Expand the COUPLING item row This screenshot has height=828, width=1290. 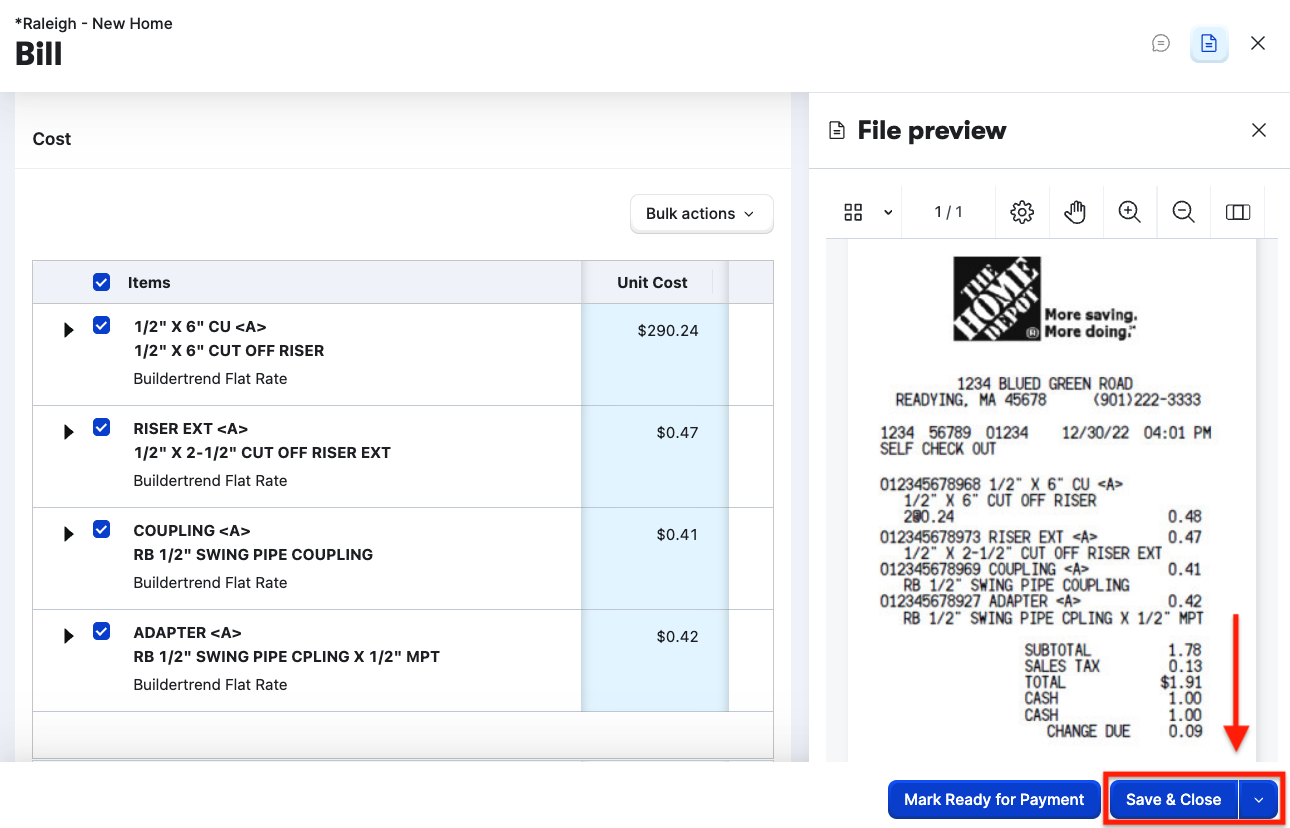click(x=68, y=534)
